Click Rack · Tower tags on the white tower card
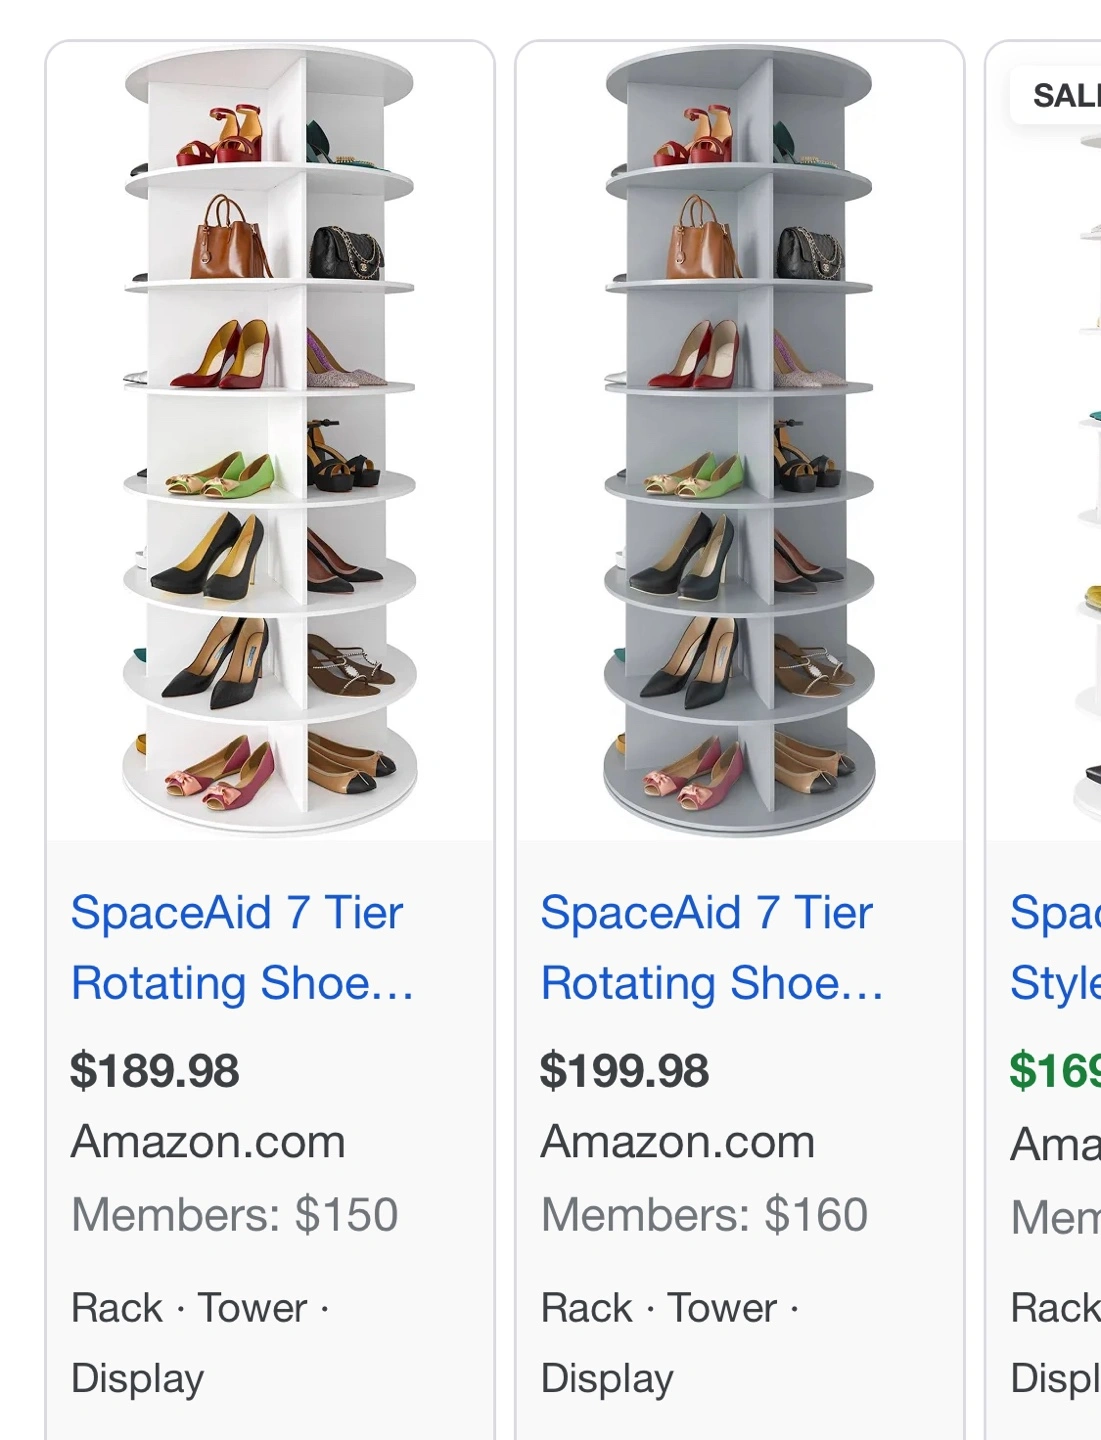The height and width of the screenshot is (1440, 1101). pos(200,1308)
